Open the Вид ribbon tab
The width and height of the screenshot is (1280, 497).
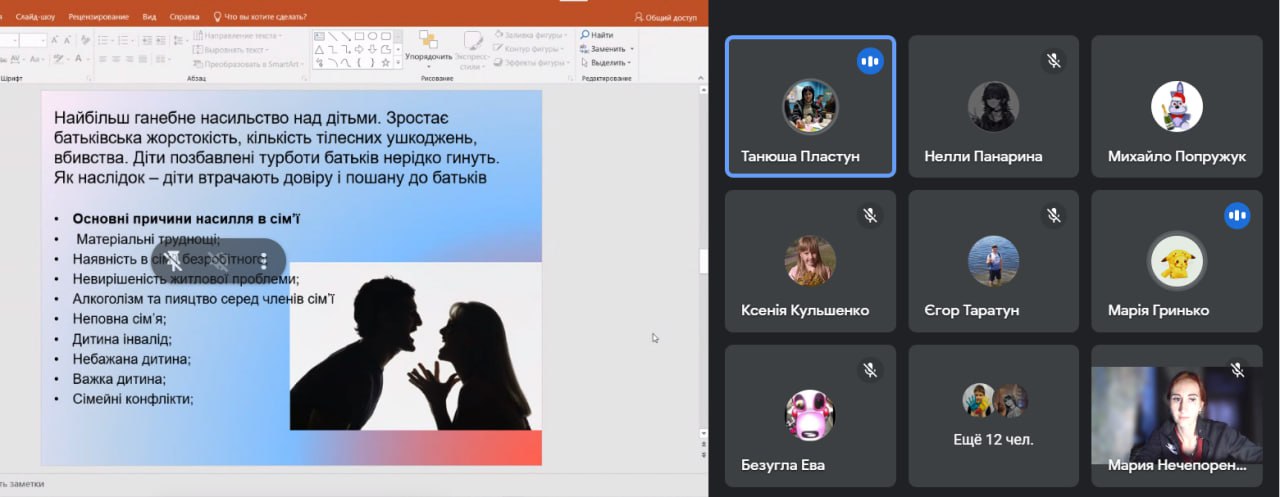[x=149, y=17]
